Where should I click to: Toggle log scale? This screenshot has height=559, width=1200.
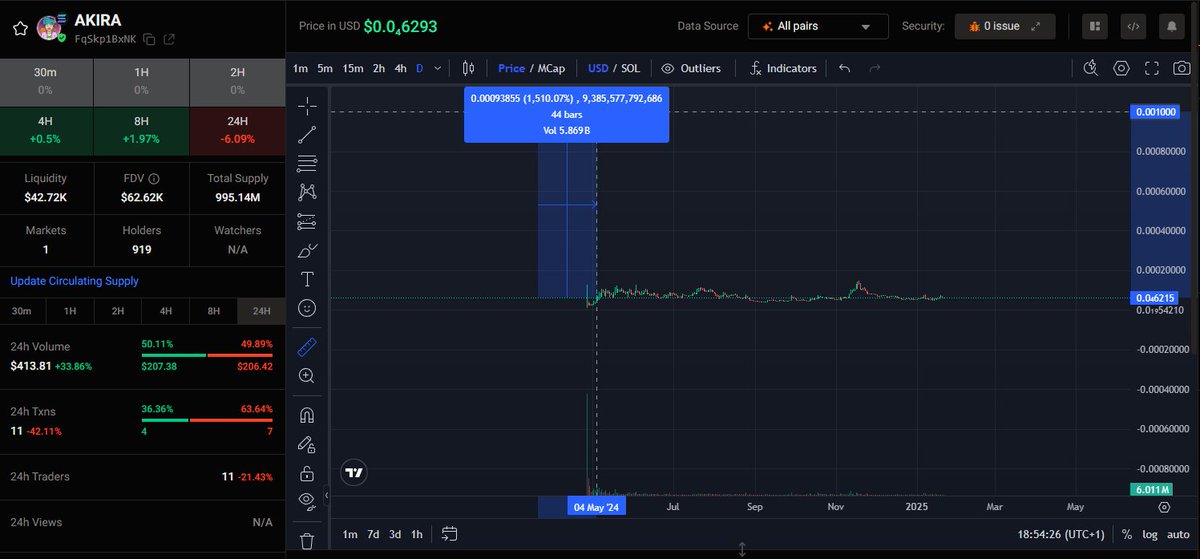[1150, 534]
